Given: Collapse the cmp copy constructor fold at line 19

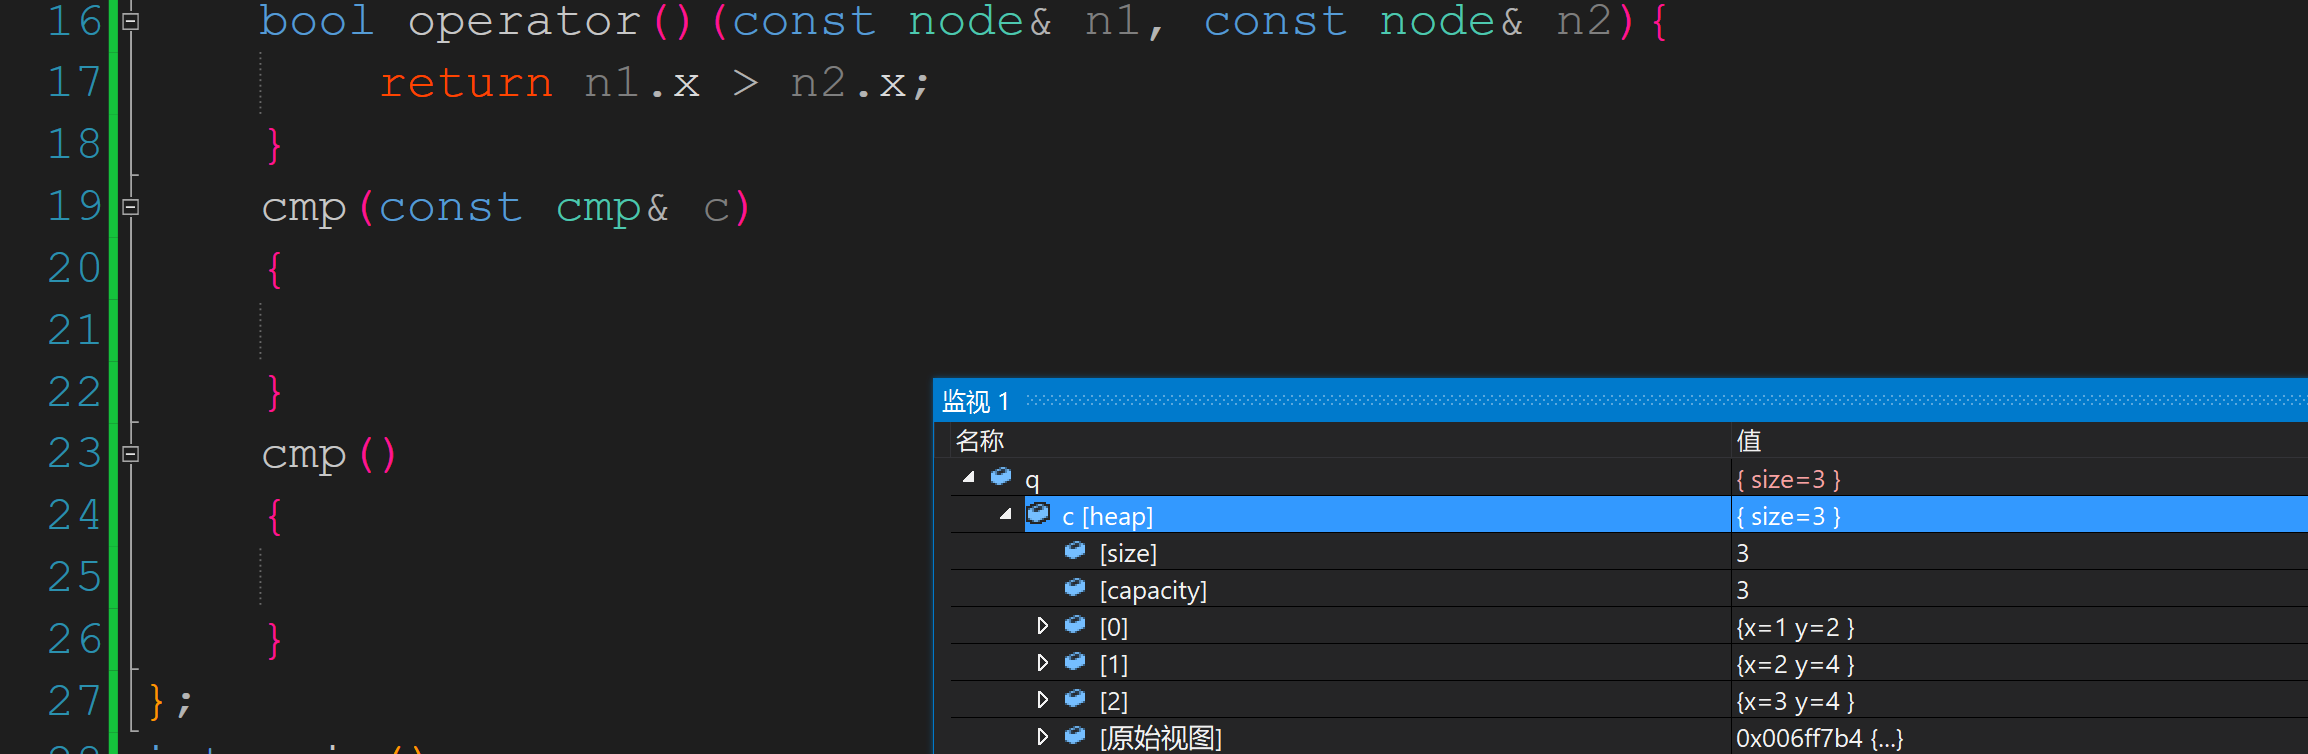Looking at the screenshot, I should (130, 207).
